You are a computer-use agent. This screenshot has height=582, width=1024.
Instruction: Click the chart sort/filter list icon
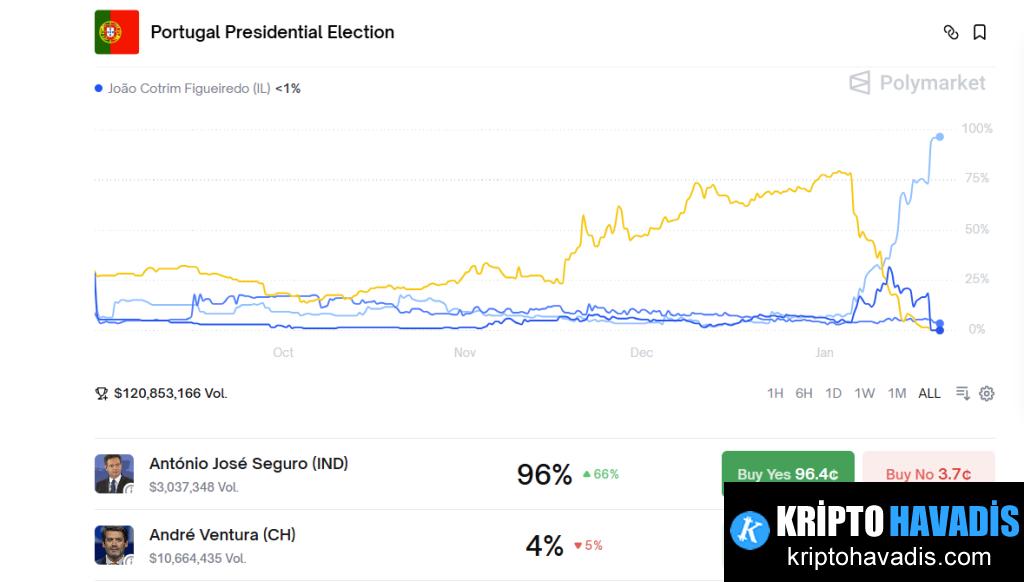tap(963, 393)
